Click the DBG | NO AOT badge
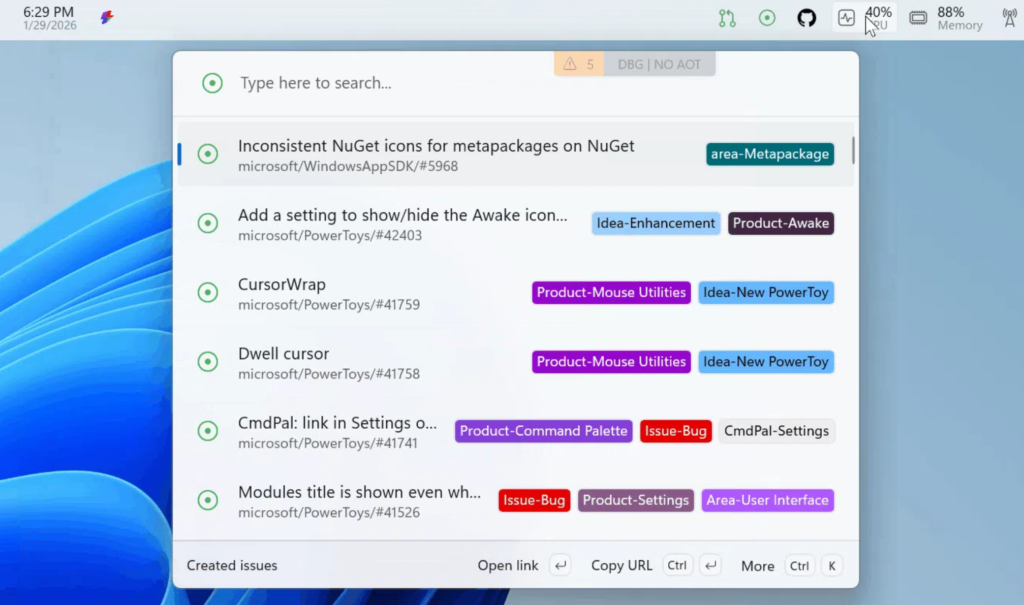This screenshot has width=1024, height=605. (659, 64)
